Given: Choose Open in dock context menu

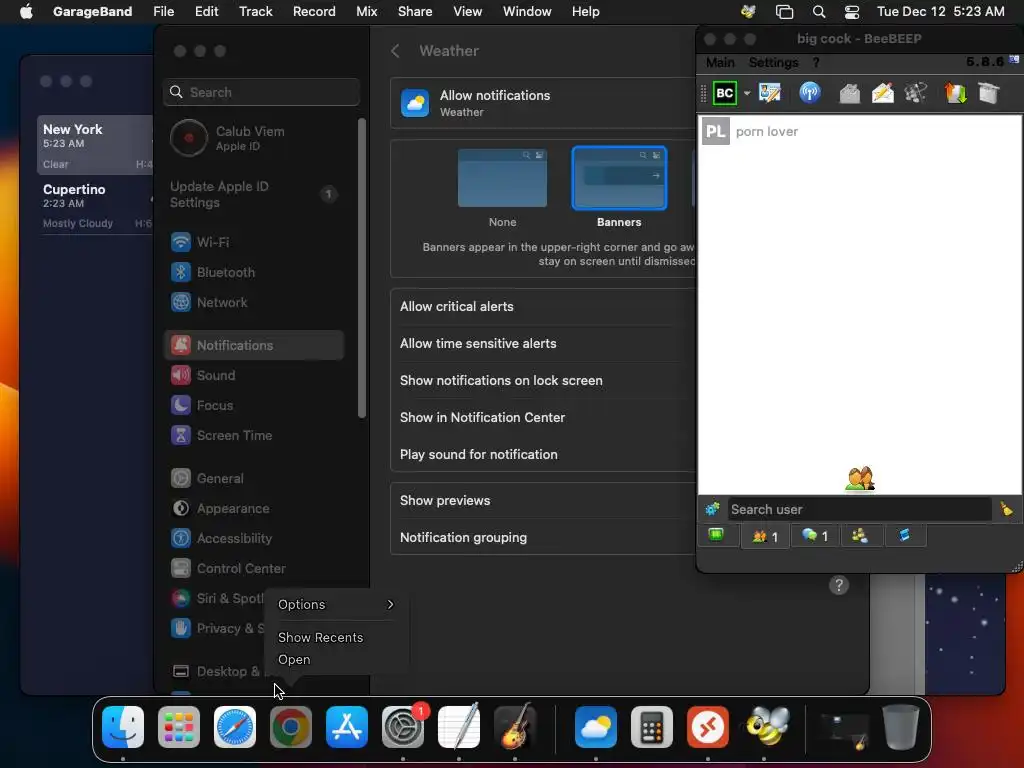Looking at the screenshot, I should (294, 660).
